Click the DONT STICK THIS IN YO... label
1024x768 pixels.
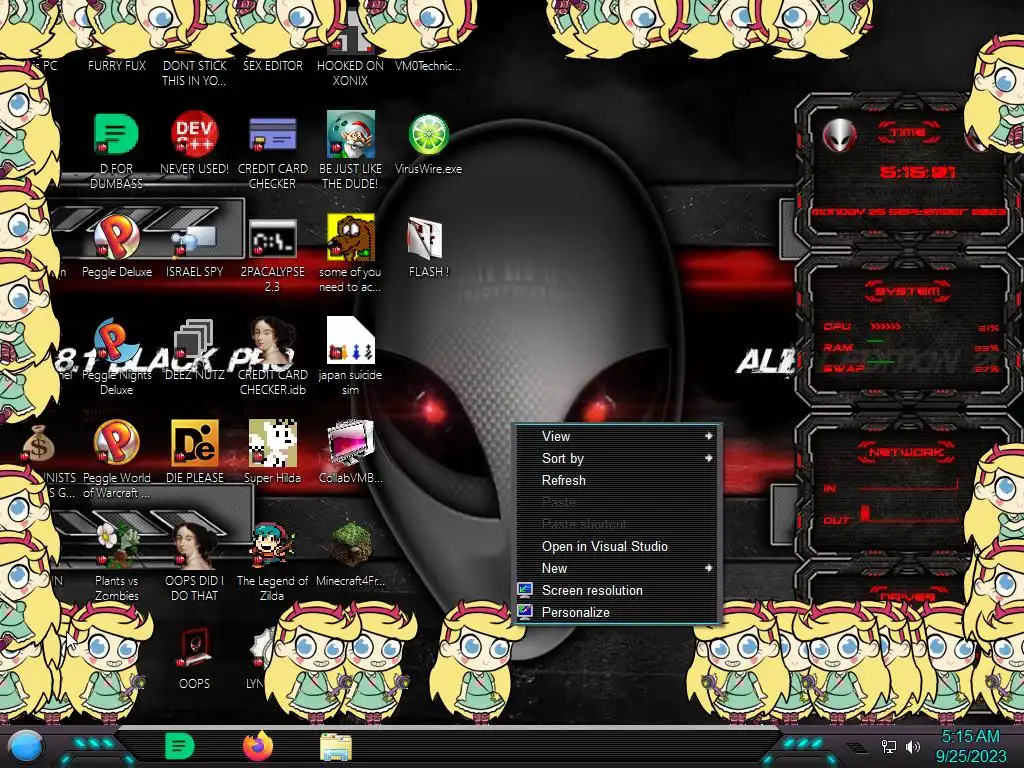(x=195, y=73)
